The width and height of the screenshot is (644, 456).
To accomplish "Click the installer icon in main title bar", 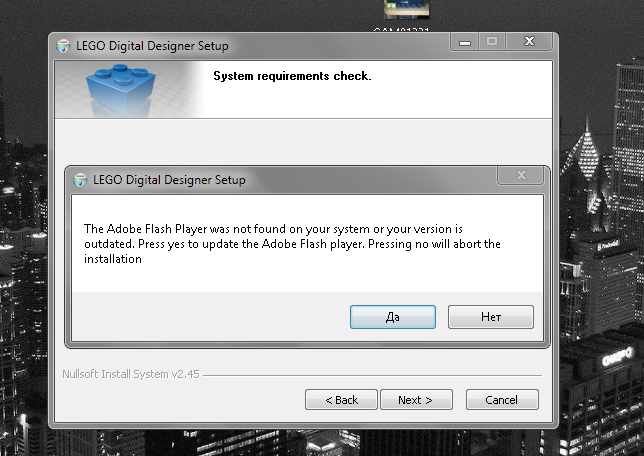I will coord(63,46).
